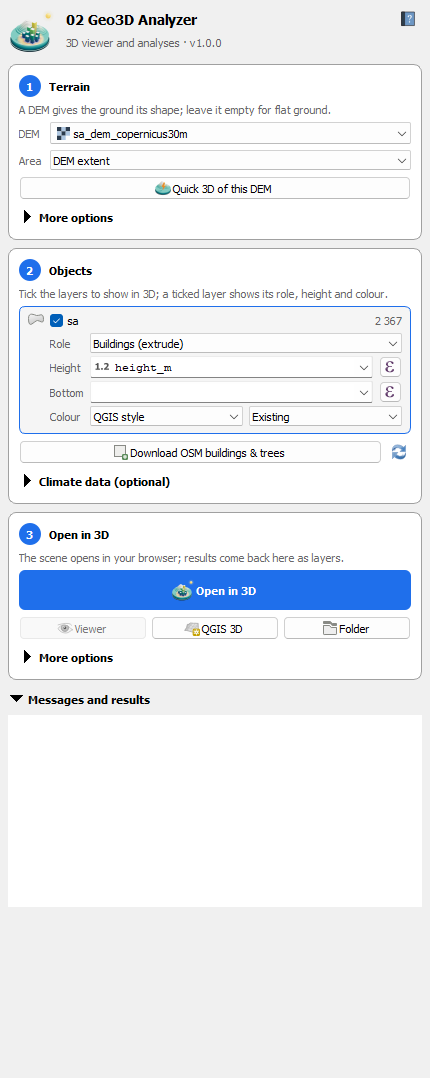Open the Colour QGIS style dropdown
Image resolution: width=430 pixels, height=1078 pixels.
pyautogui.click(x=166, y=417)
